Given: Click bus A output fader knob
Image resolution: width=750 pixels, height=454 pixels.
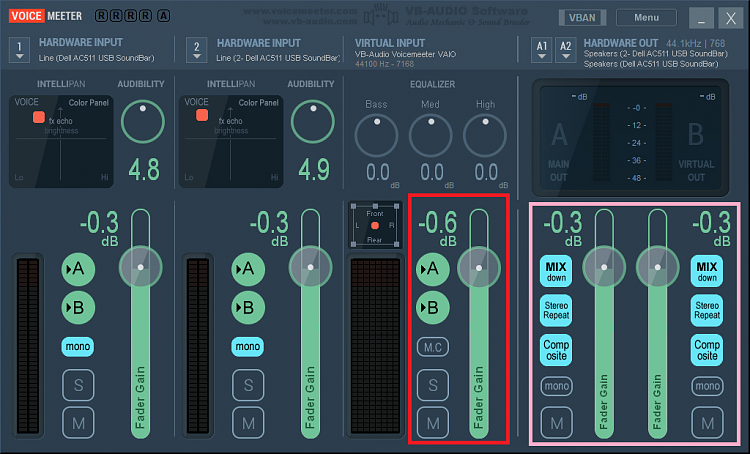Looking at the screenshot, I should pos(604,267).
